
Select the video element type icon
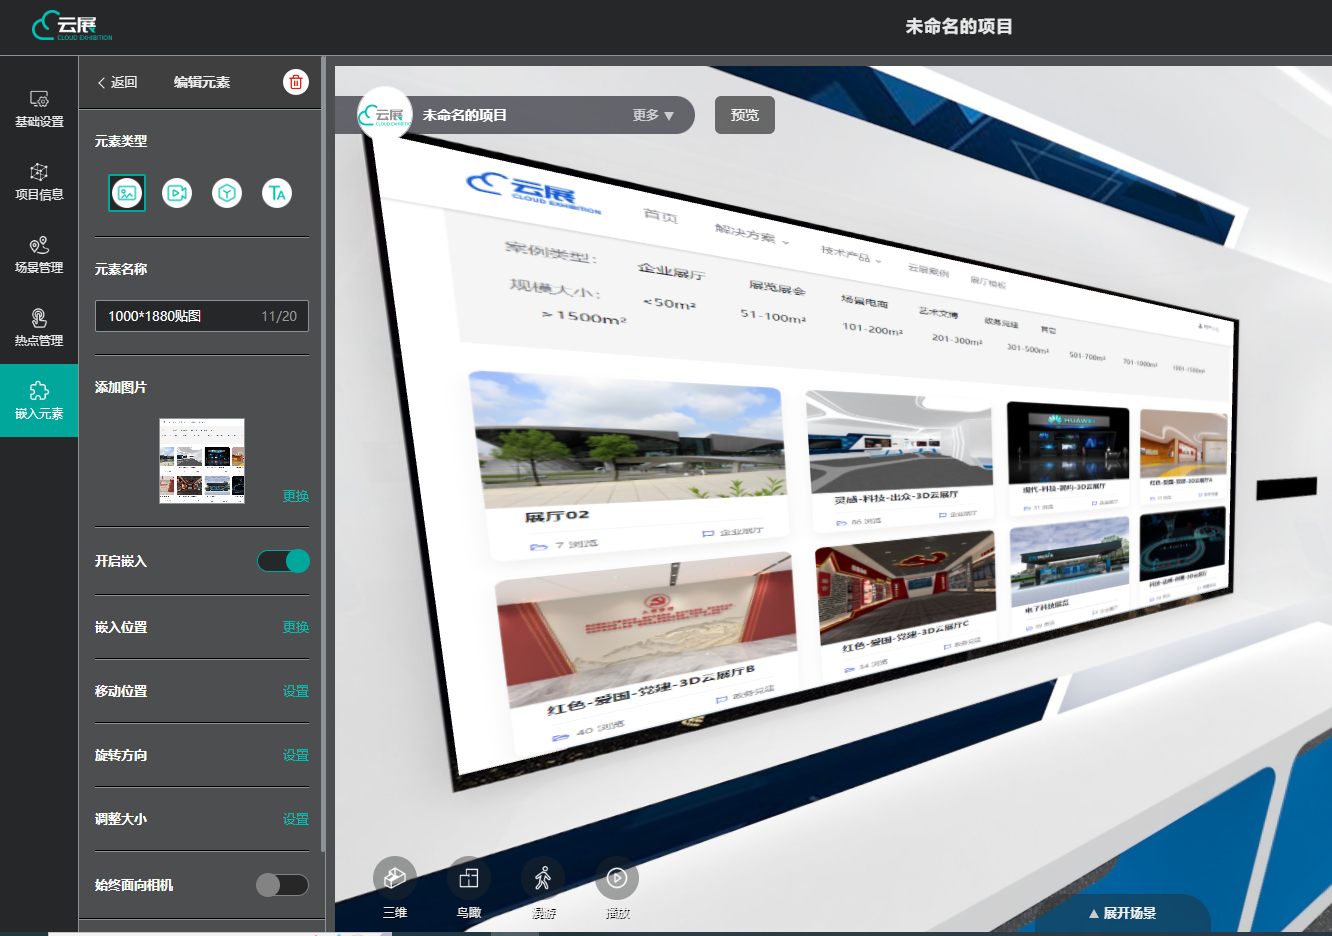tap(177, 193)
